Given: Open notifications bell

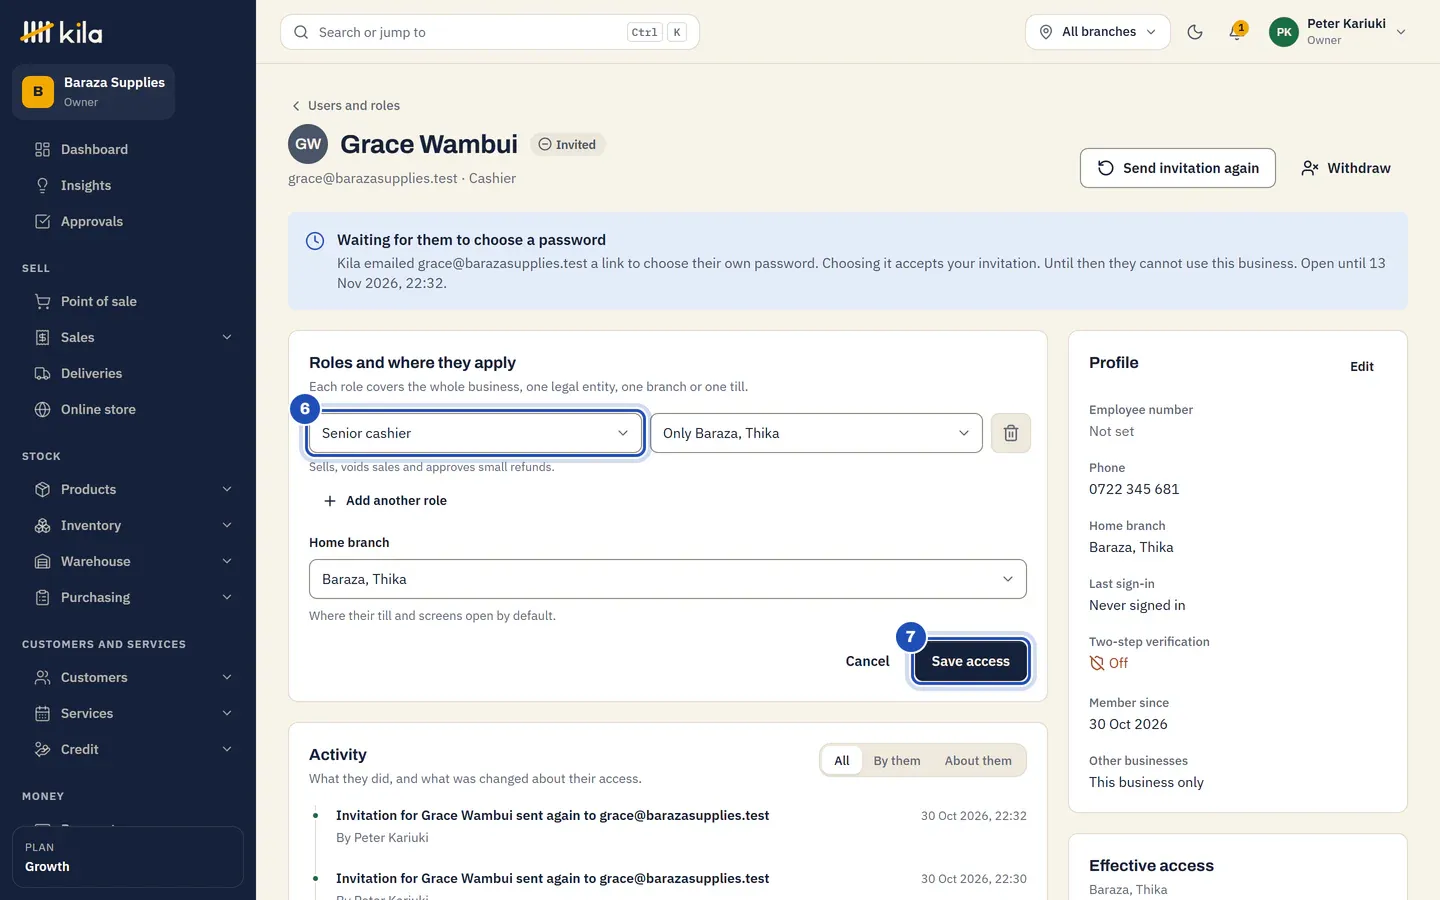Looking at the screenshot, I should (x=1237, y=32).
